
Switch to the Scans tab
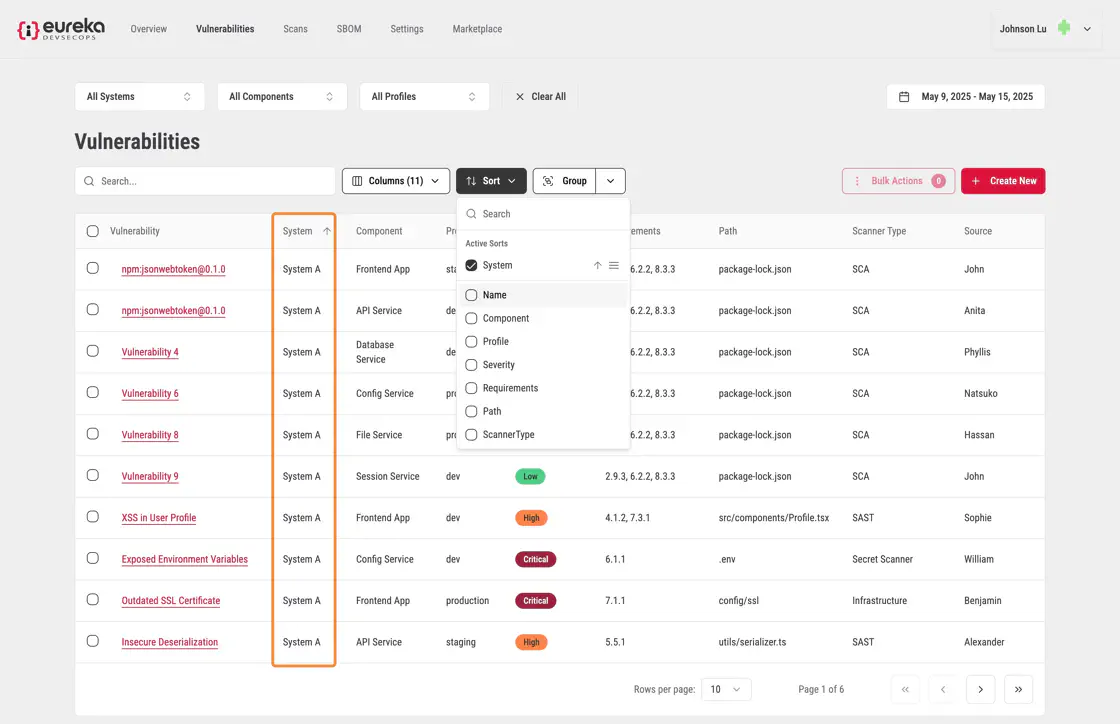click(x=295, y=29)
